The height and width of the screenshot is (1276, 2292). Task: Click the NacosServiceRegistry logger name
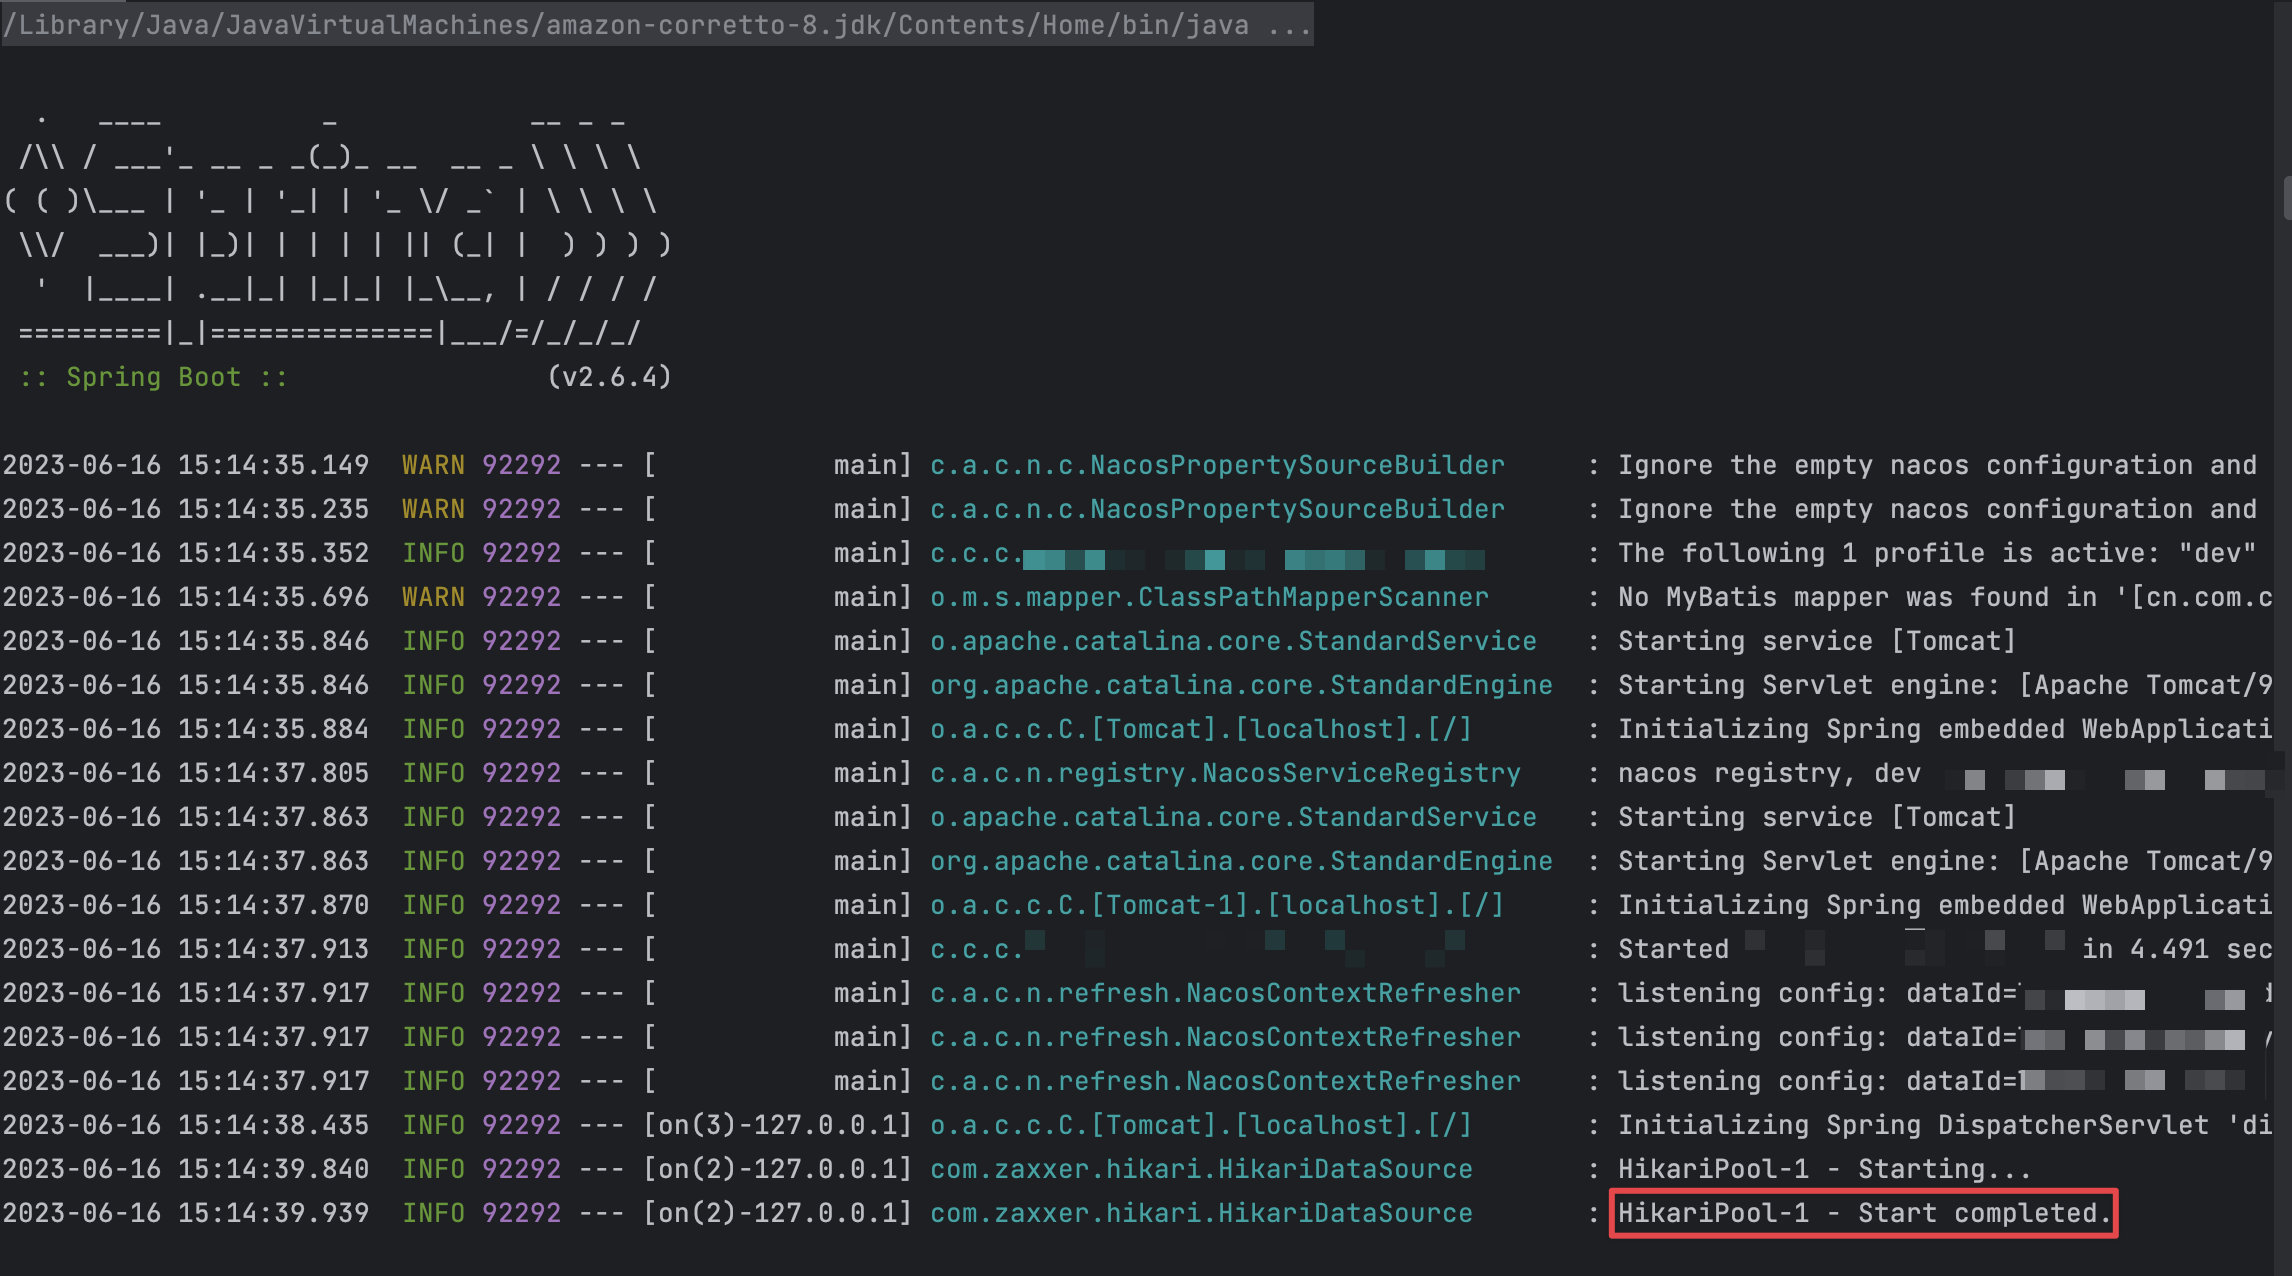[x=1224, y=773]
